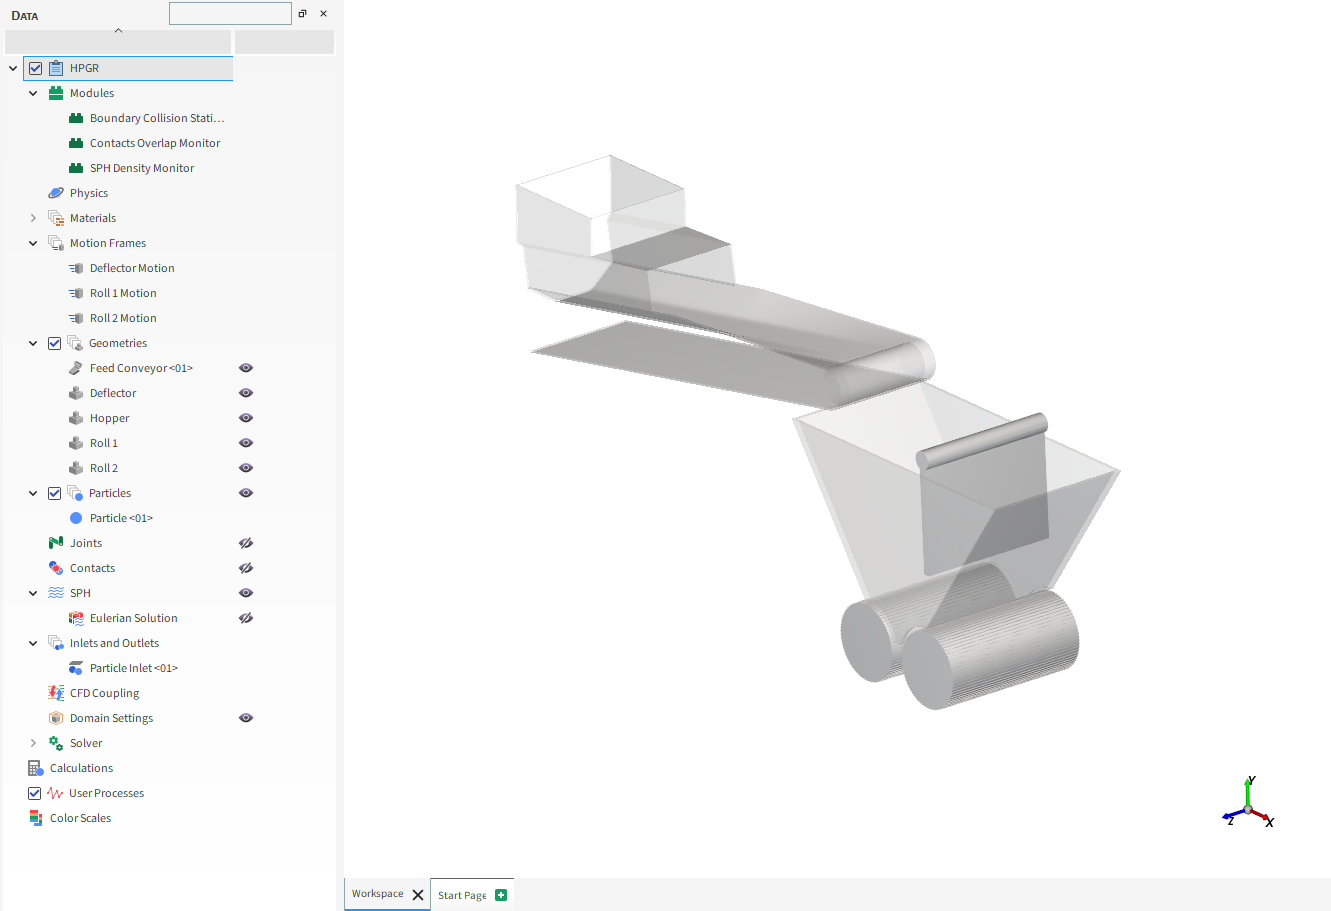The height and width of the screenshot is (911, 1331).
Task: Click the Data panel search field
Action: click(x=230, y=13)
